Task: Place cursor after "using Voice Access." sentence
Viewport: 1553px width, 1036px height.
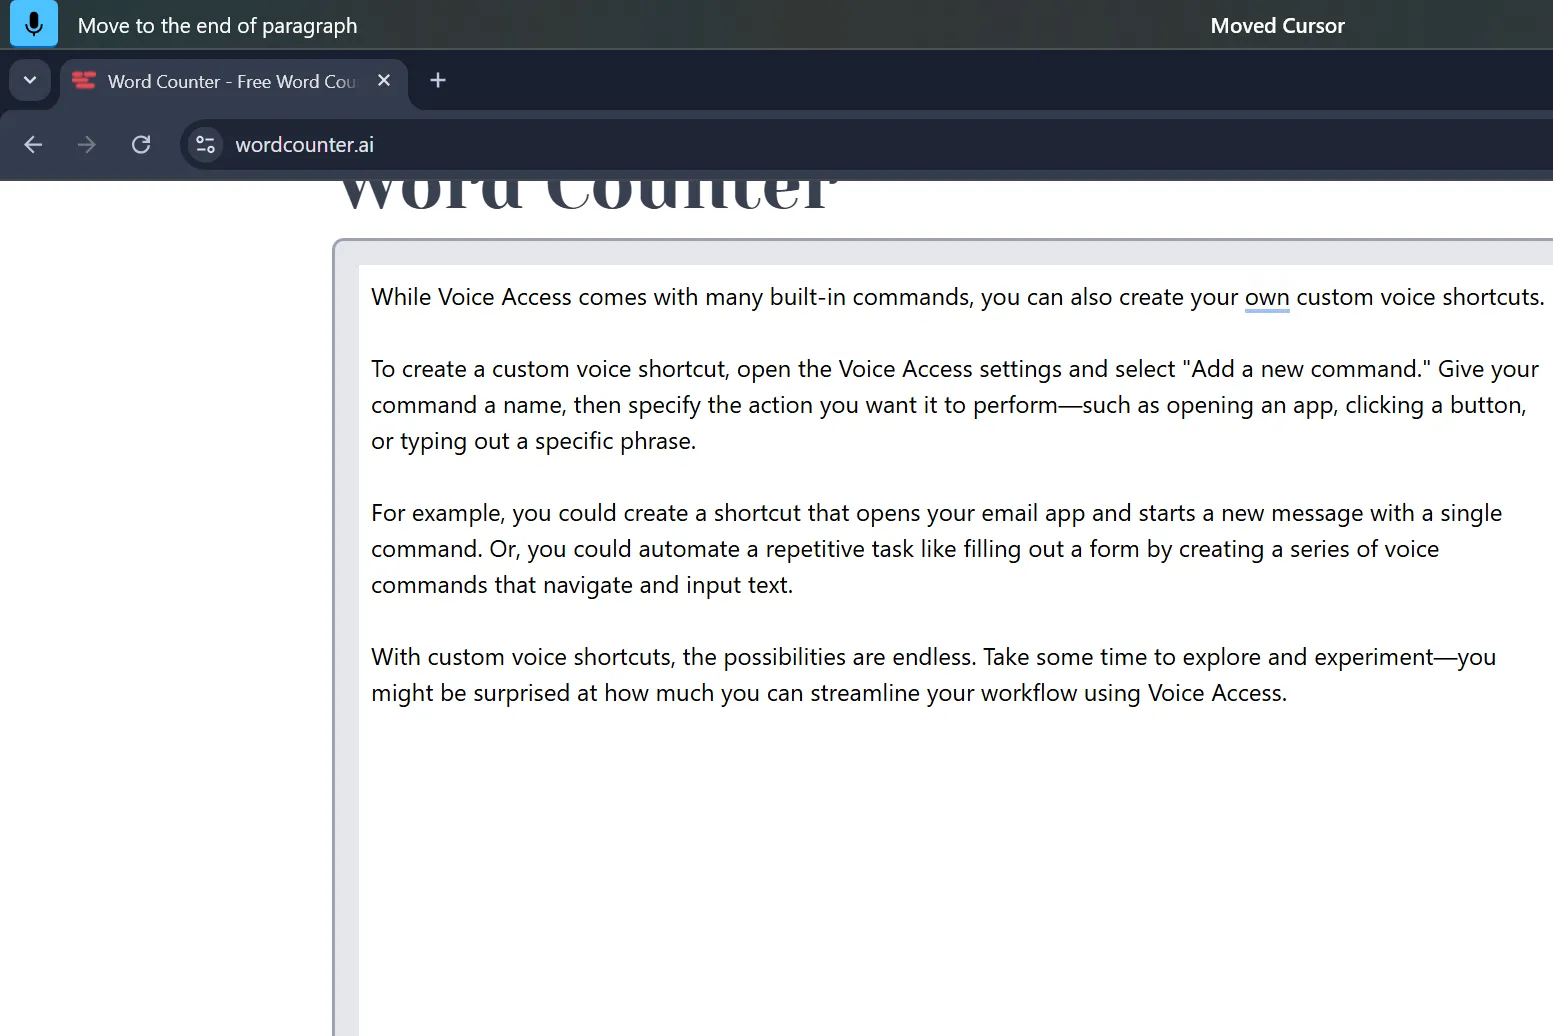Action: 1289,694
